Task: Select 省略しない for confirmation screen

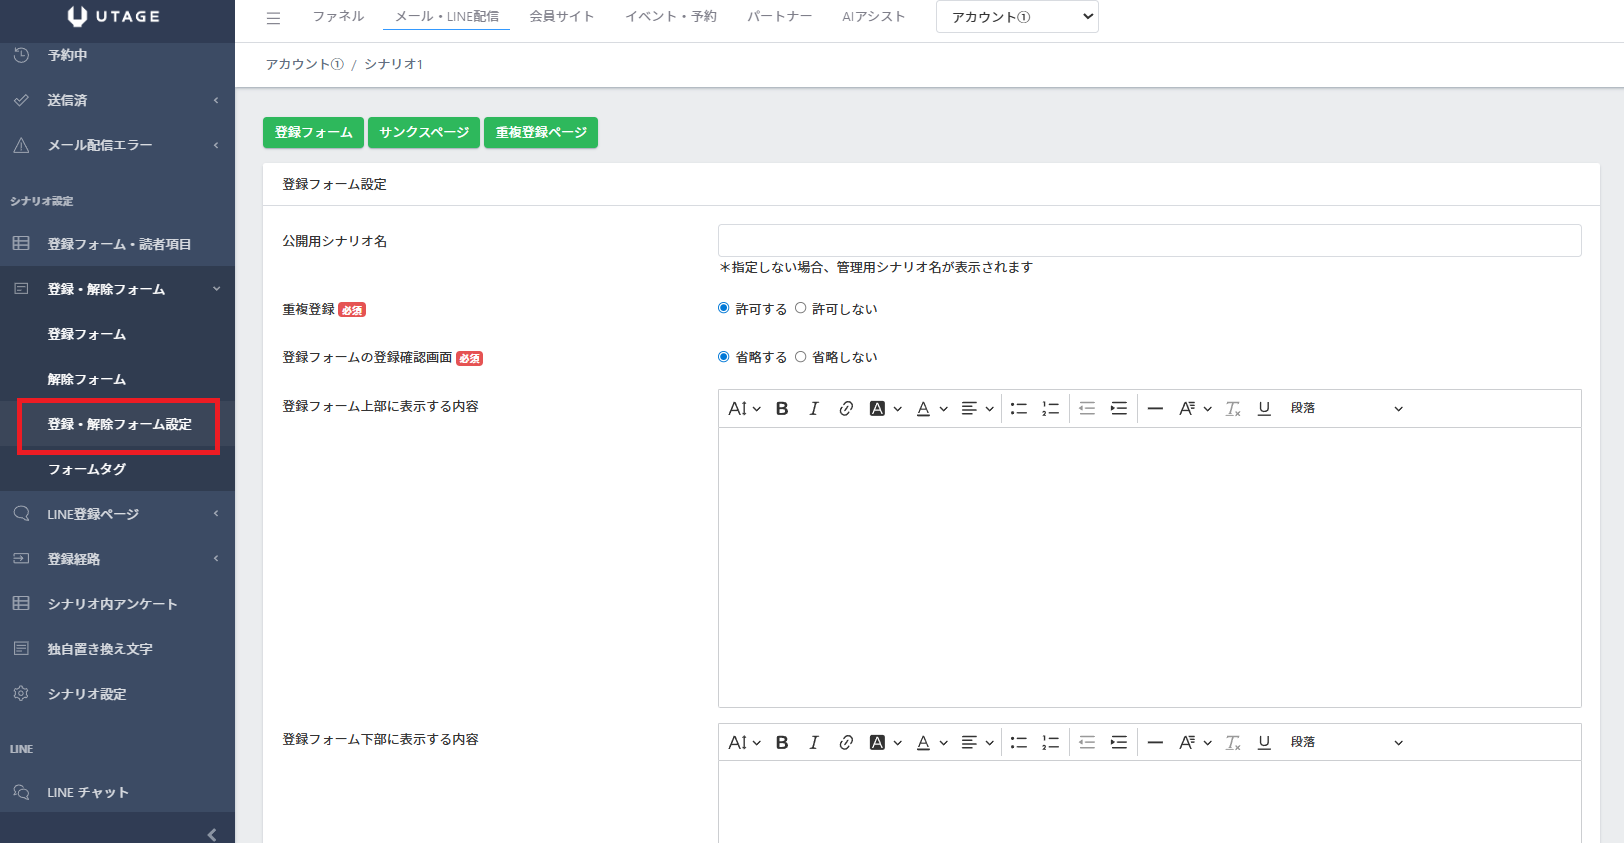Action: click(801, 356)
